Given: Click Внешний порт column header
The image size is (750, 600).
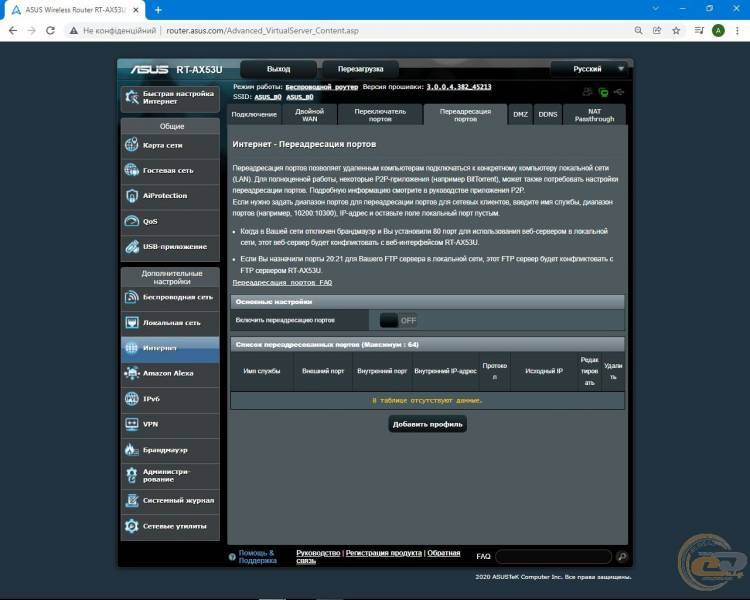Looking at the screenshot, I should pyautogui.click(x=323, y=371).
